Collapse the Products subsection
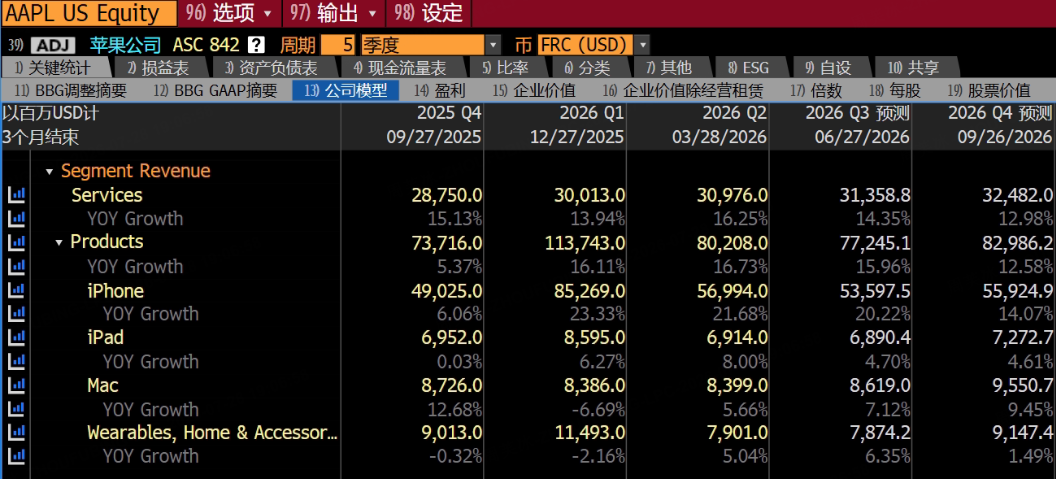The width and height of the screenshot is (1056, 479). click(59, 242)
